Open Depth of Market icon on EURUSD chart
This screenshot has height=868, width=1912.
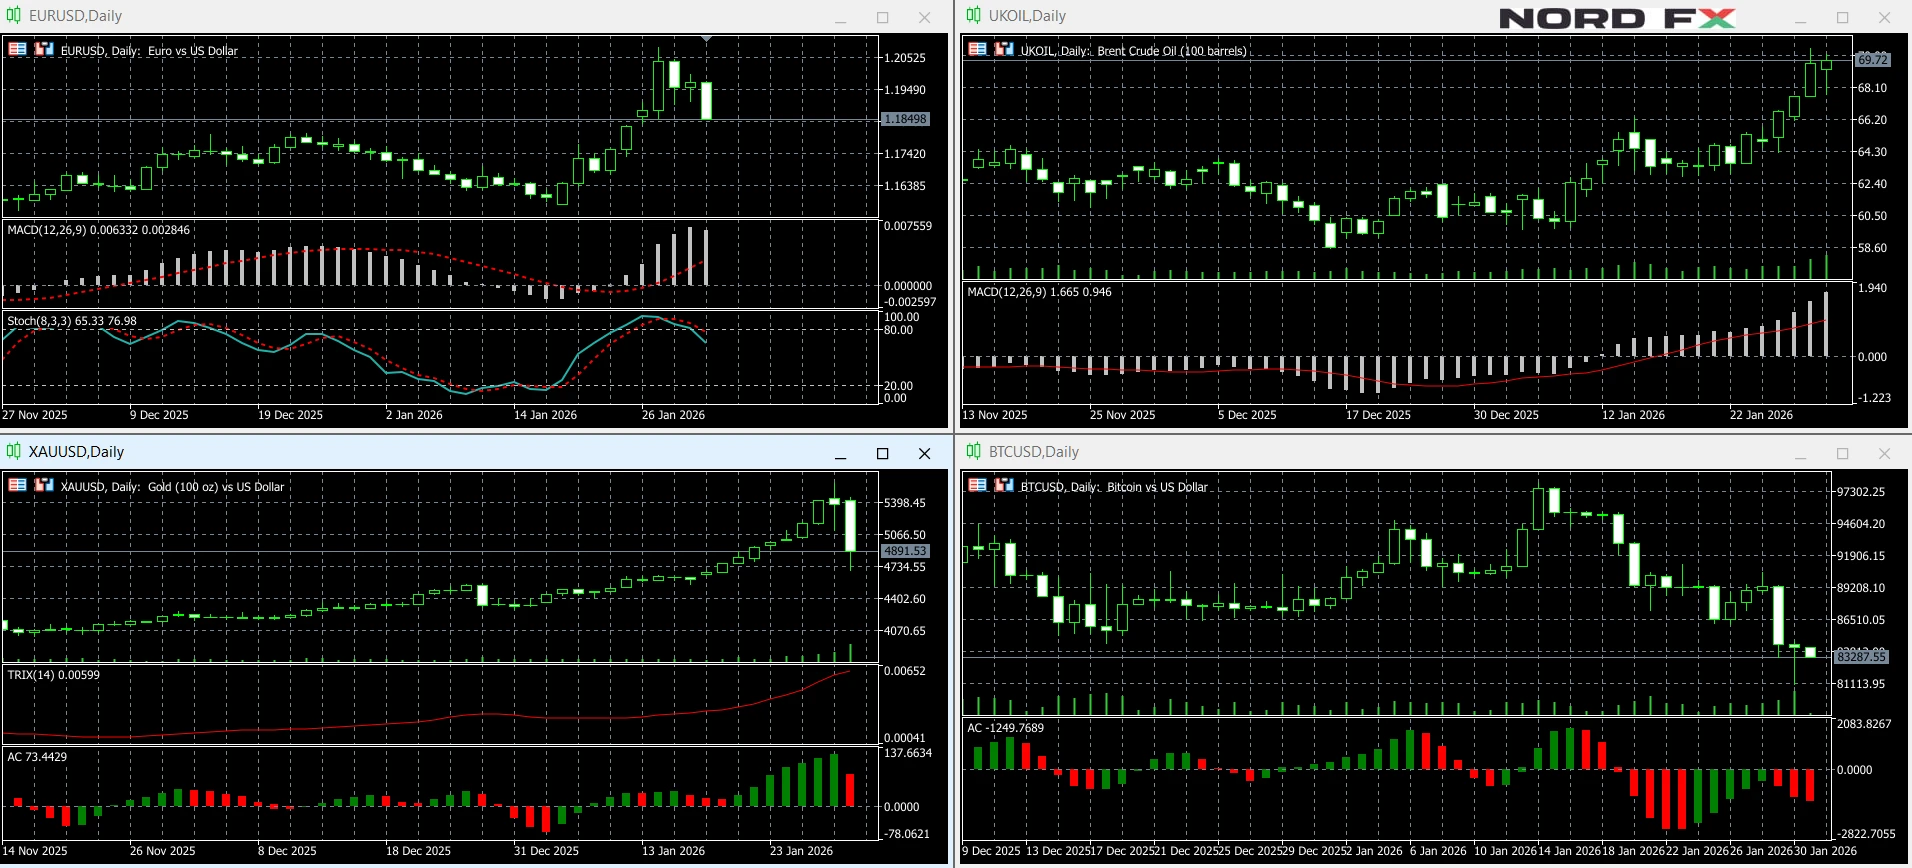coord(44,48)
